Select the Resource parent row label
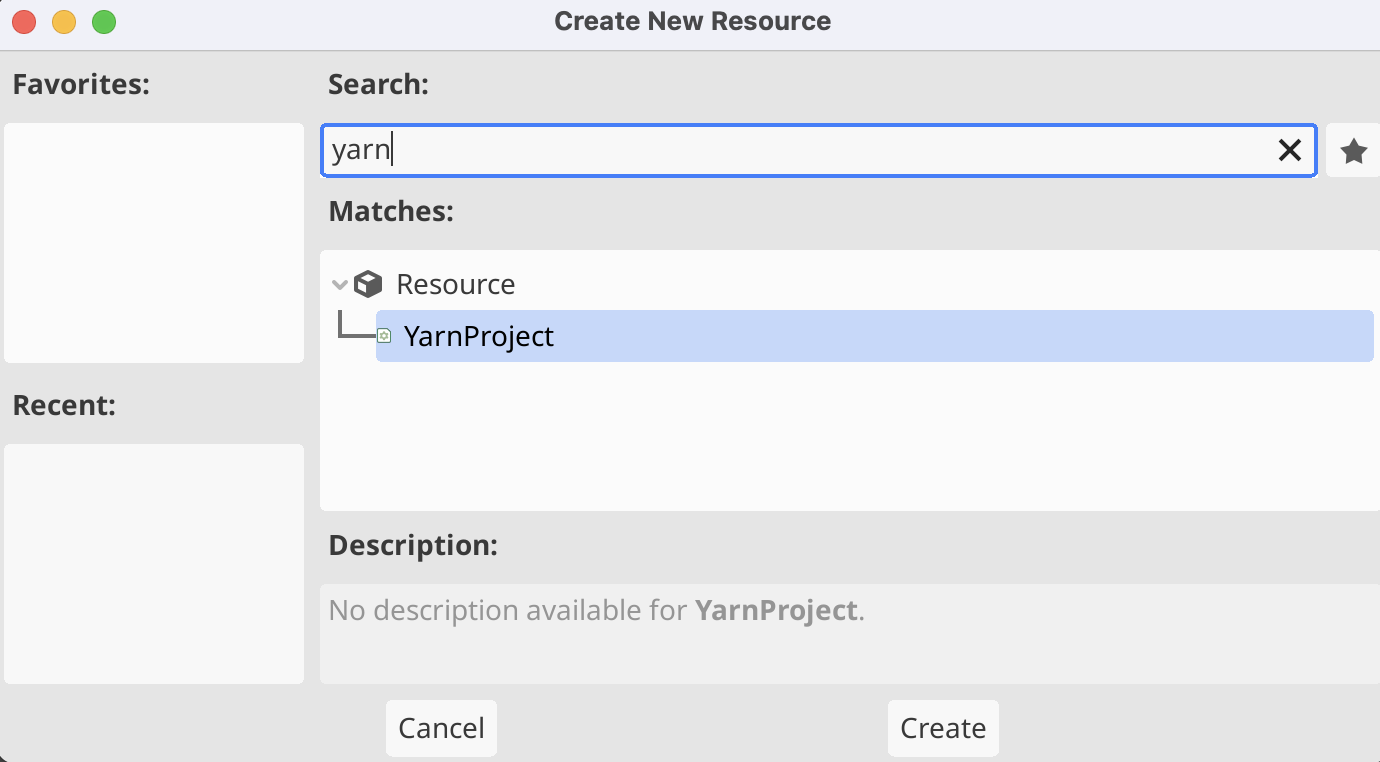Image resolution: width=1380 pixels, height=762 pixels. (455, 285)
